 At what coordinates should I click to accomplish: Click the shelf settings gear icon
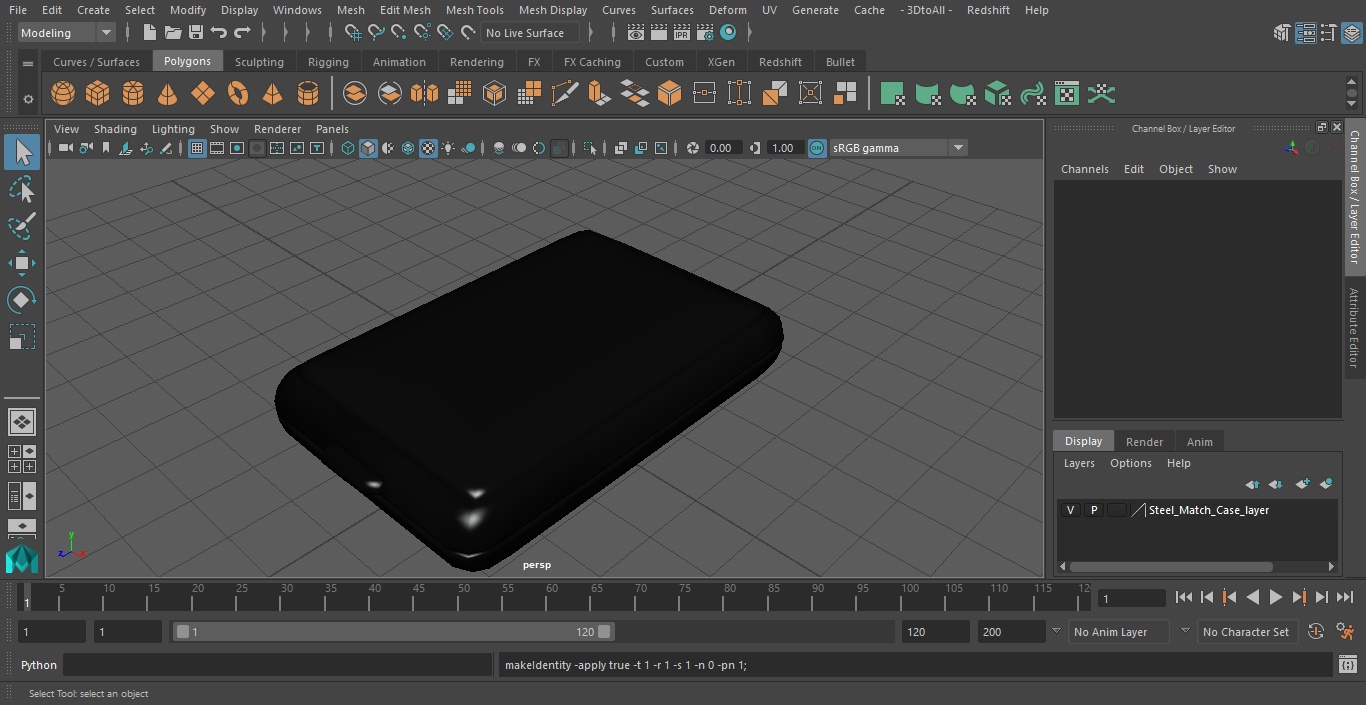coord(28,98)
